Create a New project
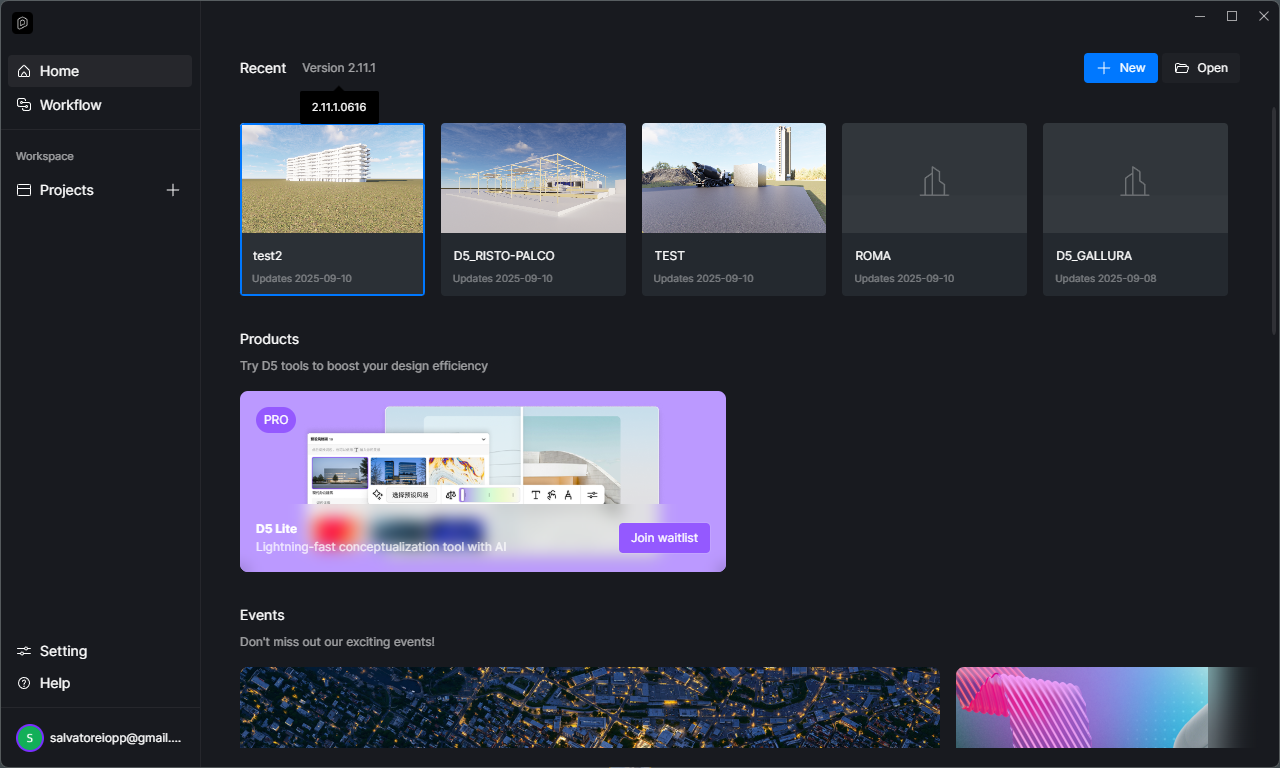 [x=1120, y=68]
